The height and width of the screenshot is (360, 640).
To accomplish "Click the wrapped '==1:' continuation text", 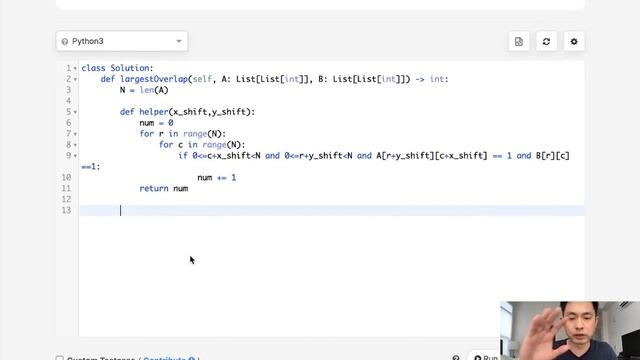I will (91, 167).
